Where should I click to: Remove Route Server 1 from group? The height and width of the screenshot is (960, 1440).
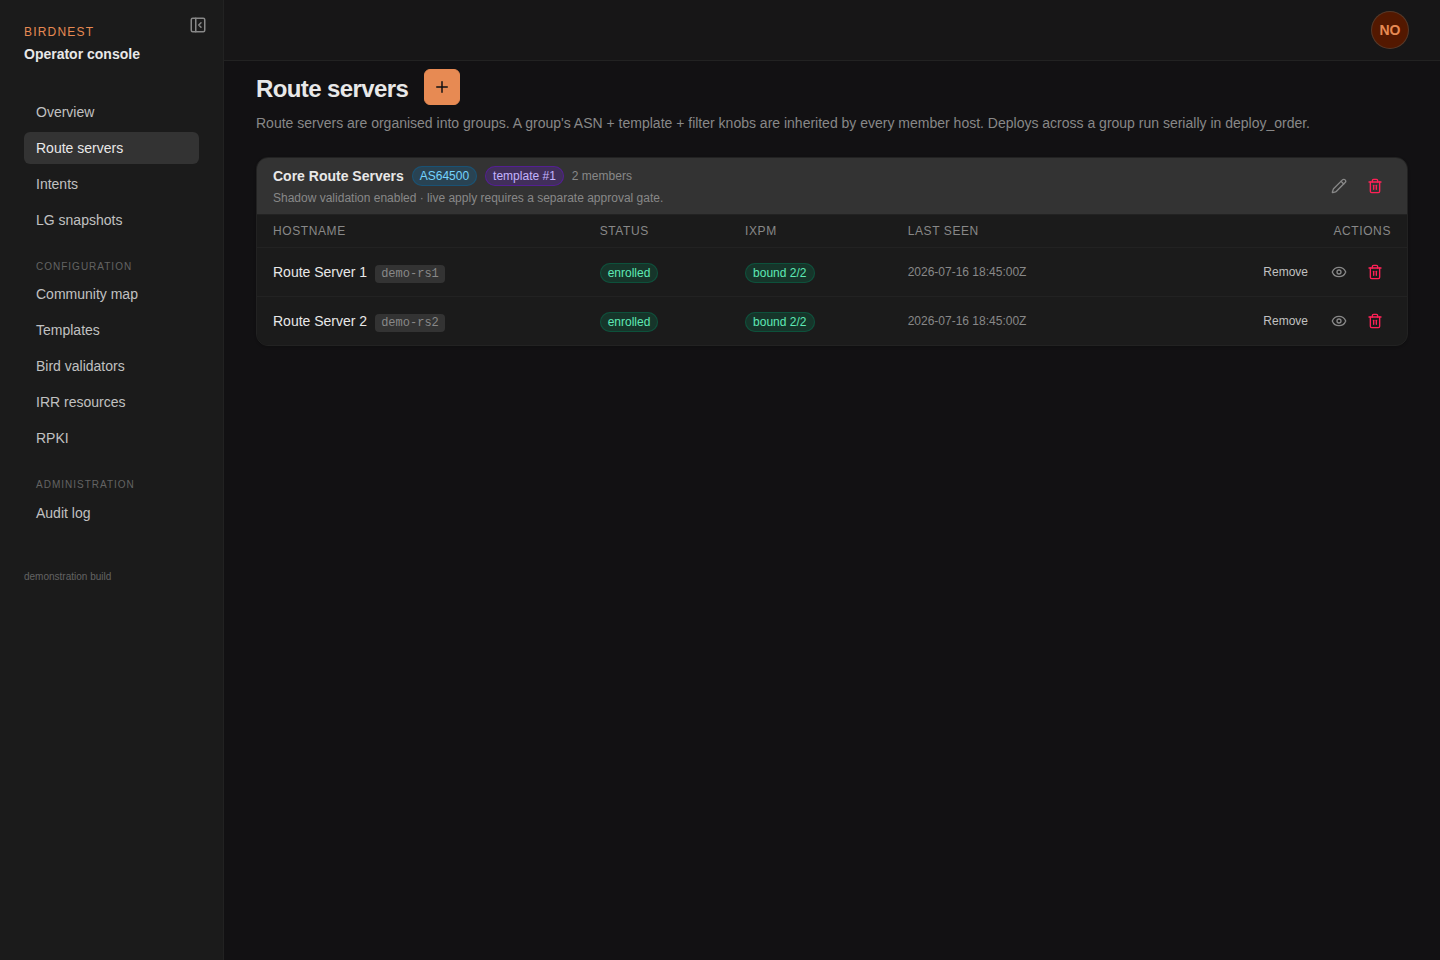(1285, 272)
